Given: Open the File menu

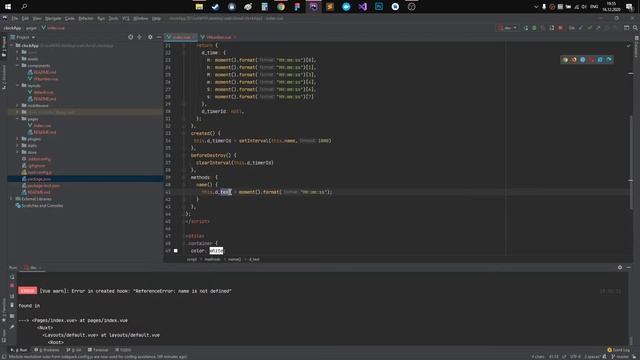Looking at the screenshot, I should pyautogui.click(x=15, y=18).
